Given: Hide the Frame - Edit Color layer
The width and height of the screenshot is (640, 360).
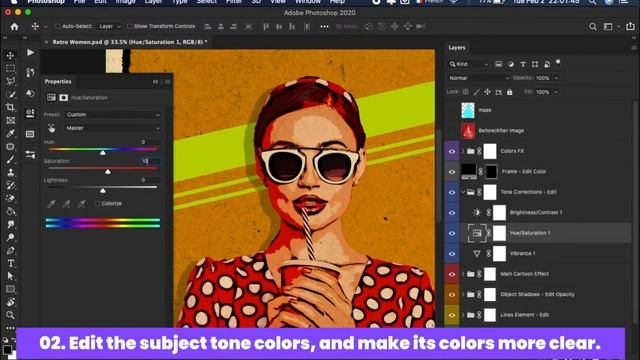Looking at the screenshot, I should point(452,172).
